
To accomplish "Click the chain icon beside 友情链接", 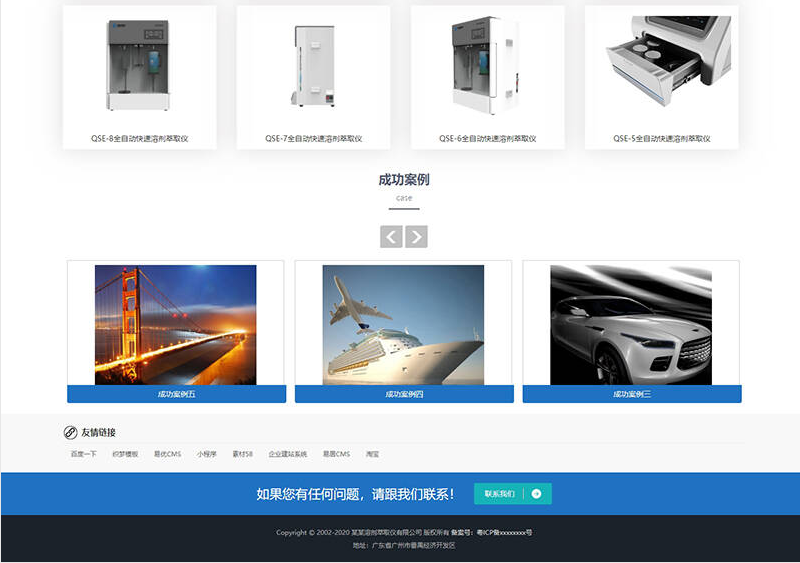I will click(x=70, y=432).
